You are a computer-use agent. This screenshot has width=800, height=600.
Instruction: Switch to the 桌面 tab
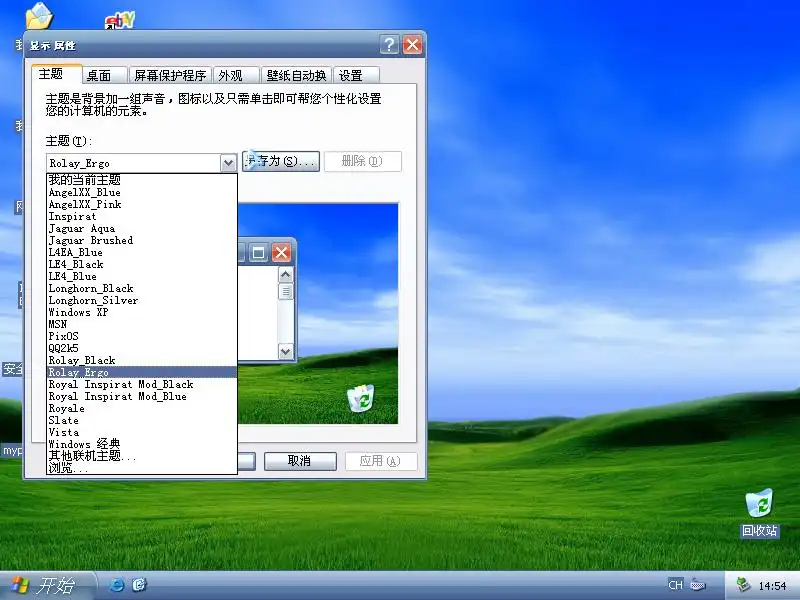(105, 76)
